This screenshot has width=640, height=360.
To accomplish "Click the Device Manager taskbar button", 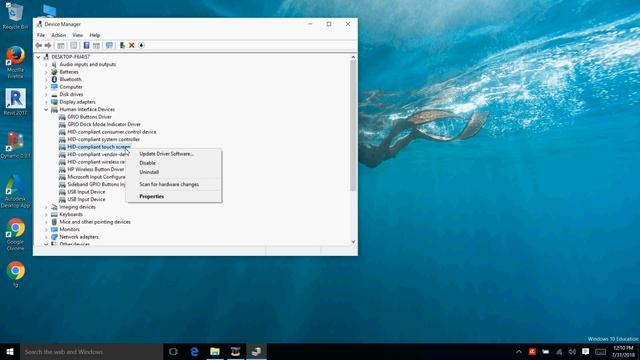I will [256, 351].
